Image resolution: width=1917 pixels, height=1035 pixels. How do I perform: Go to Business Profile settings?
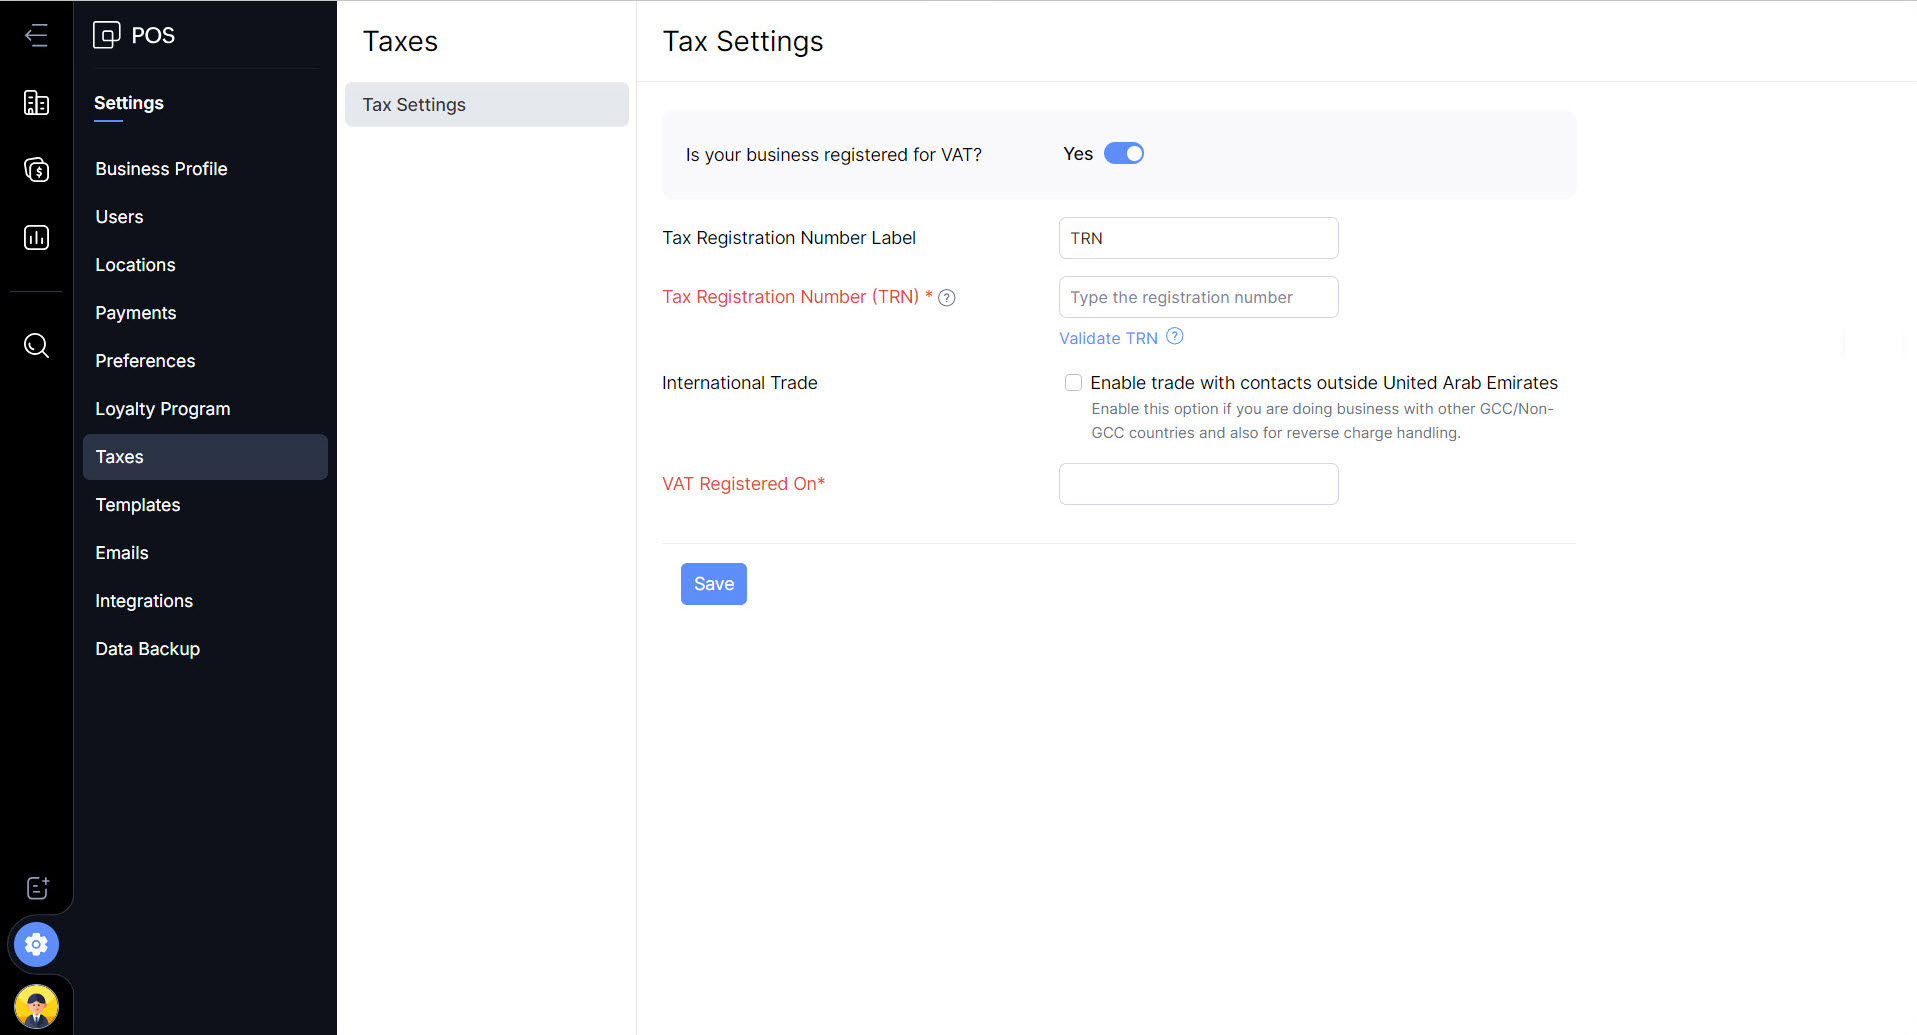click(161, 169)
